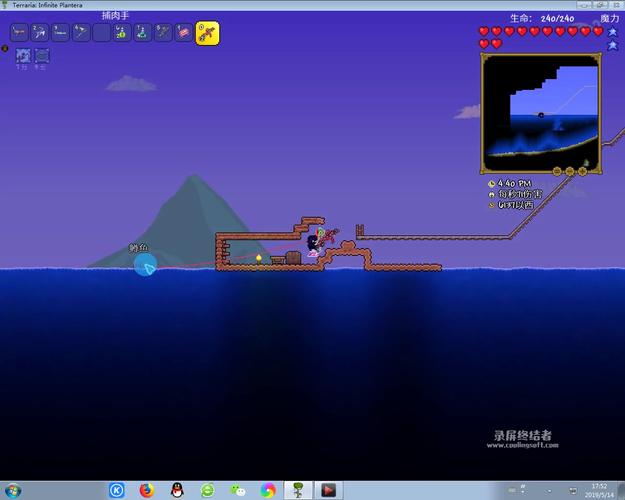Click the DPS meter info icon
This screenshot has height=500, width=625.
491,195
